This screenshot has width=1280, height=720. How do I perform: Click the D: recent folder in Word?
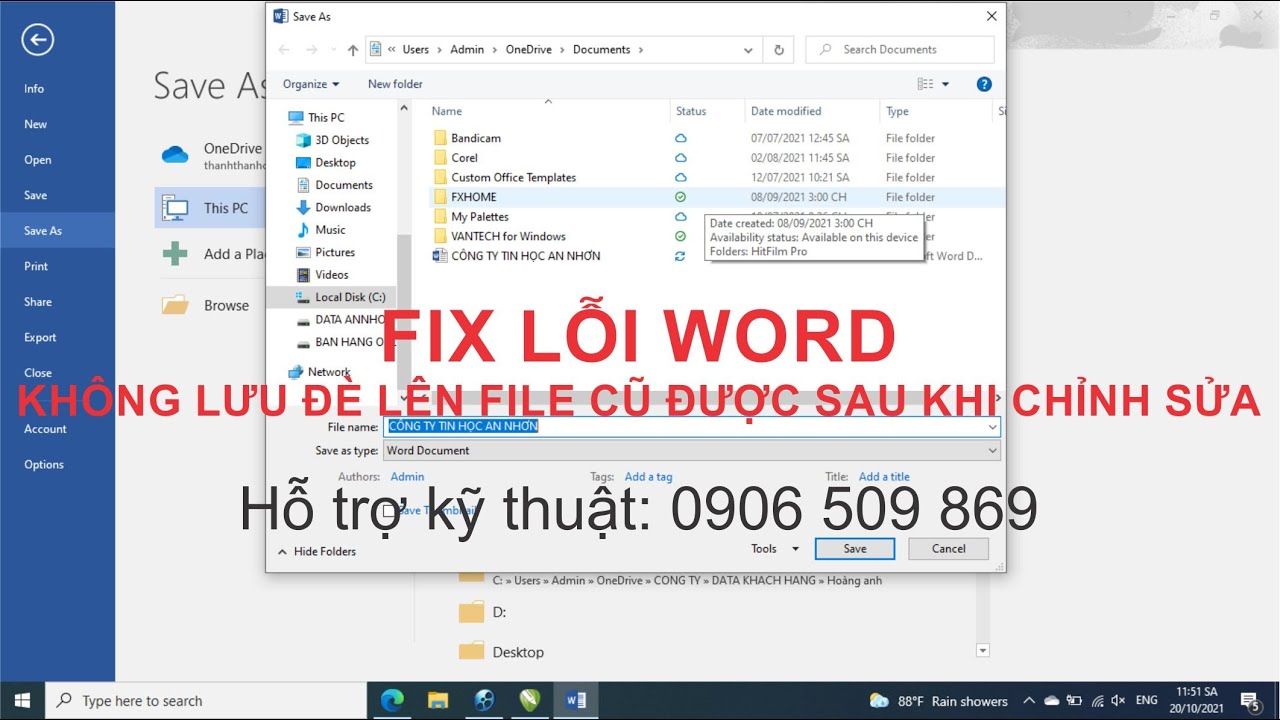(483, 612)
